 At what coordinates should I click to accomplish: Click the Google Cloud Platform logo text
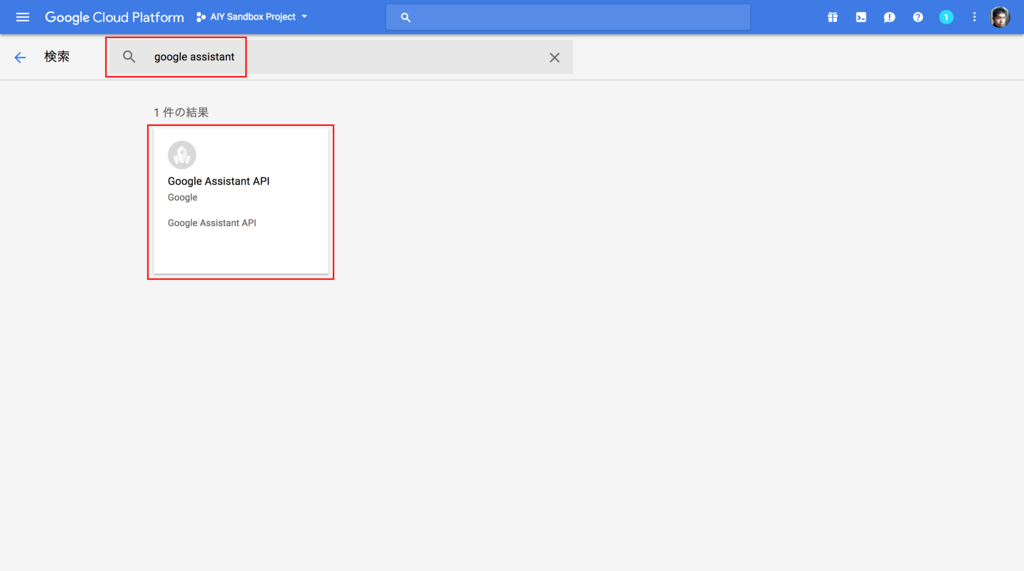114,17
